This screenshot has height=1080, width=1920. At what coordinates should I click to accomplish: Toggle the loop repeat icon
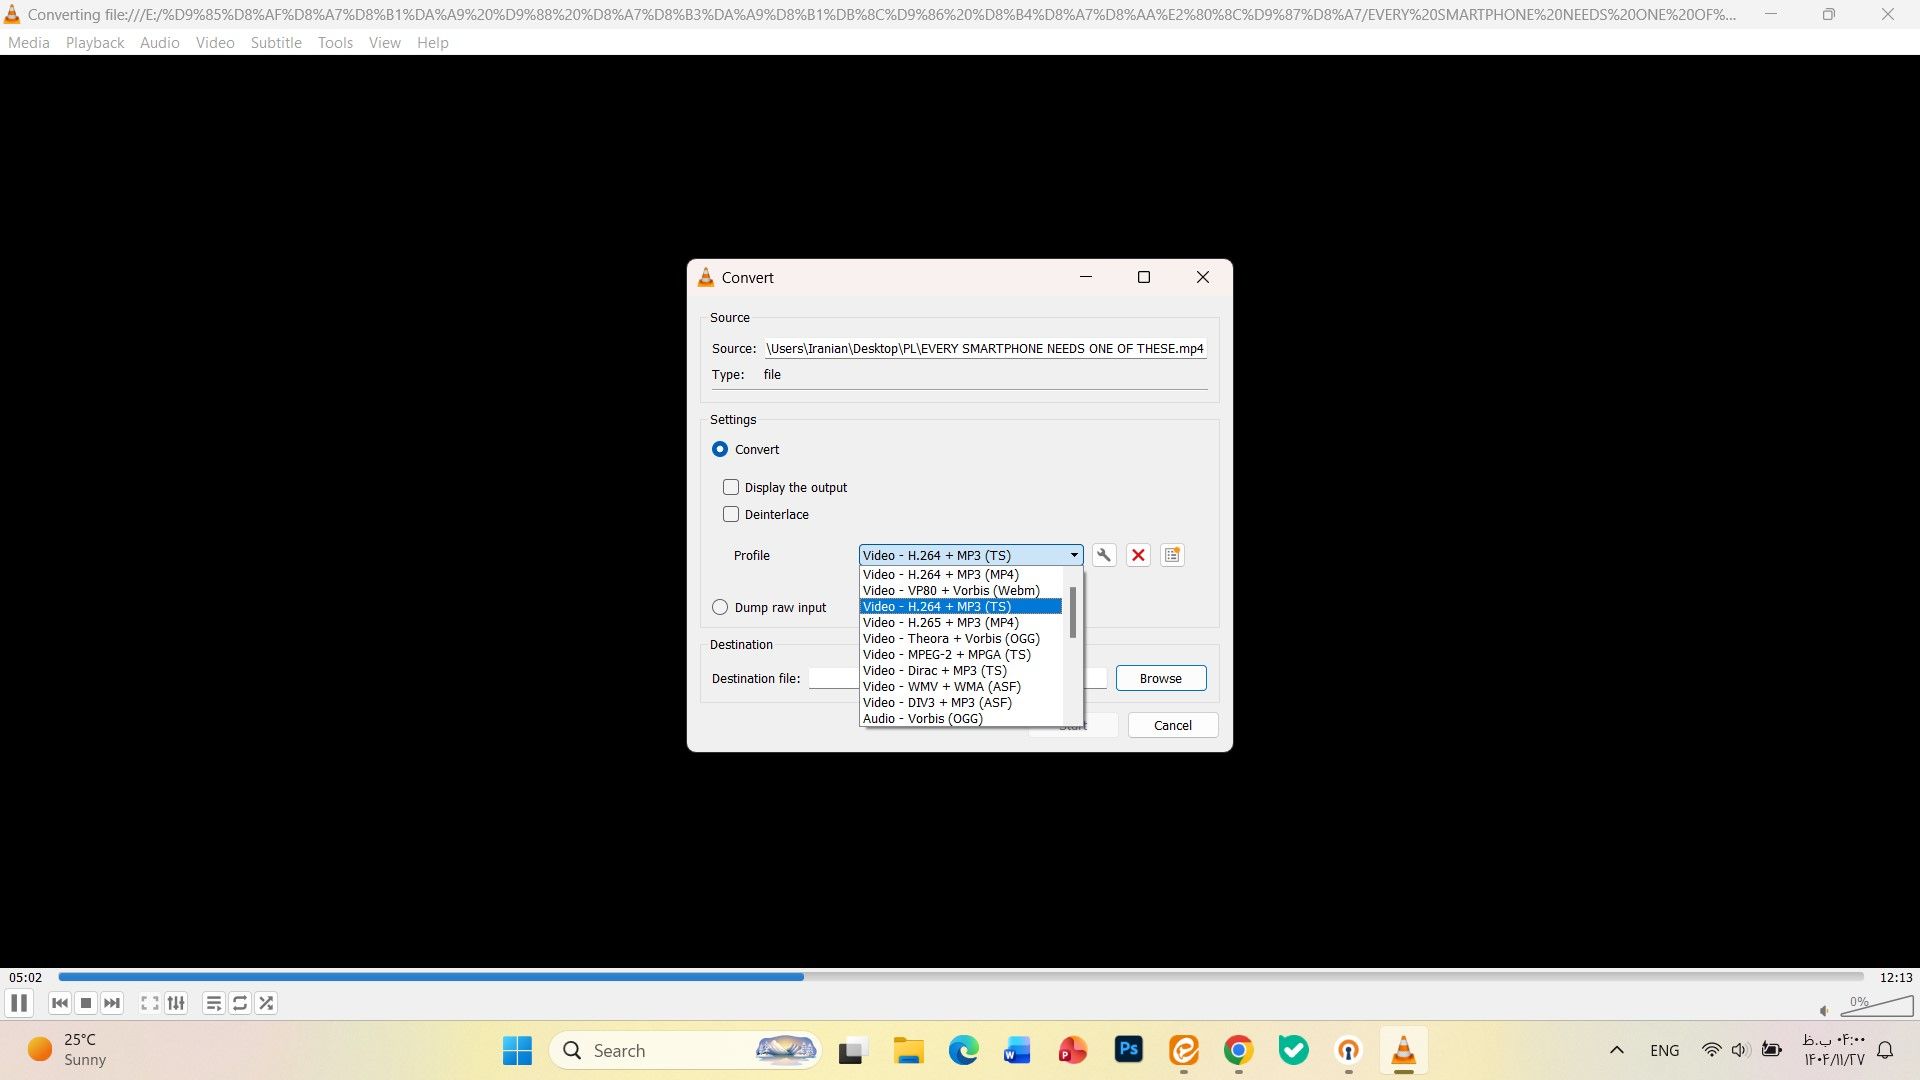point(240,1003)
